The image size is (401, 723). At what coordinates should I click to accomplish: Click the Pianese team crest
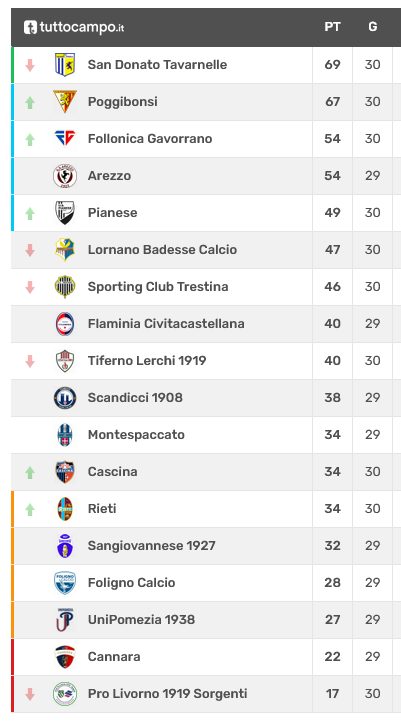tap(65, 213)
